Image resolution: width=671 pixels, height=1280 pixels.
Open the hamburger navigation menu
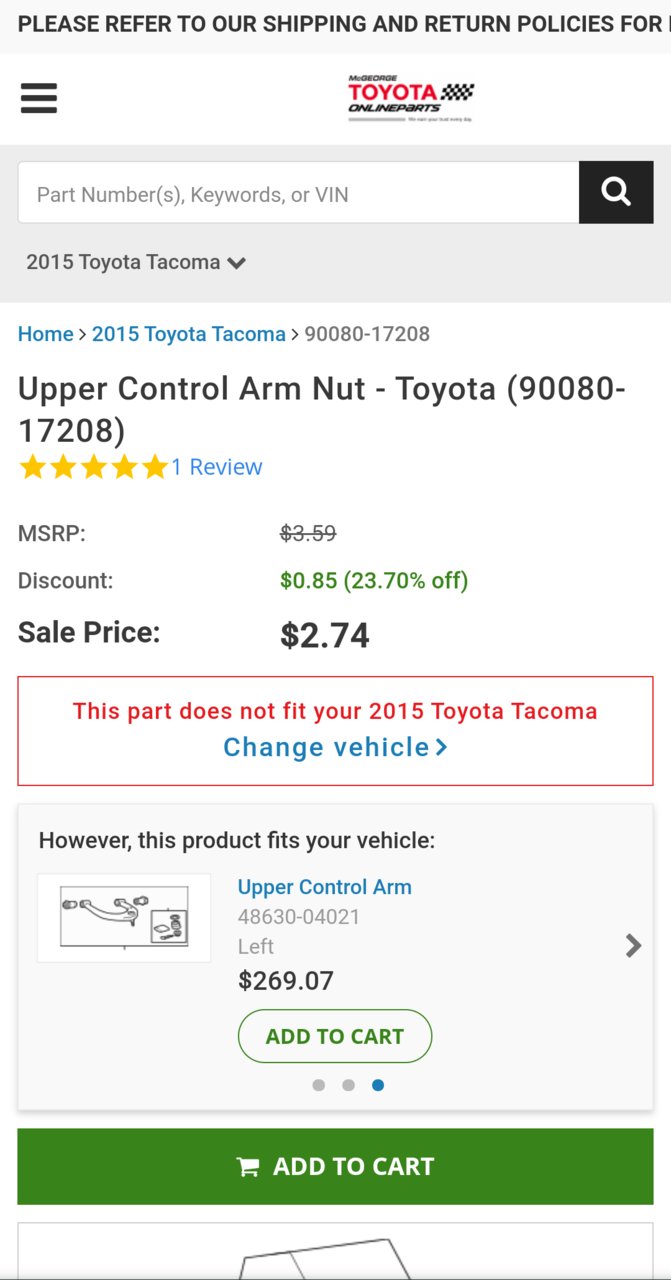coord(39,98)
